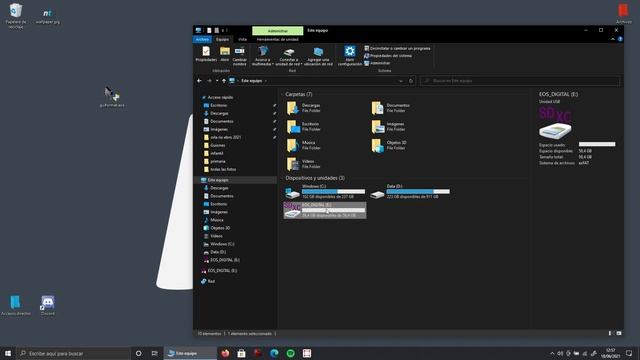Image resolution: width=640 pixels, height=360 pixels.
Task: Open the Descargas folder in Carpetas
Action: (304, 108)
